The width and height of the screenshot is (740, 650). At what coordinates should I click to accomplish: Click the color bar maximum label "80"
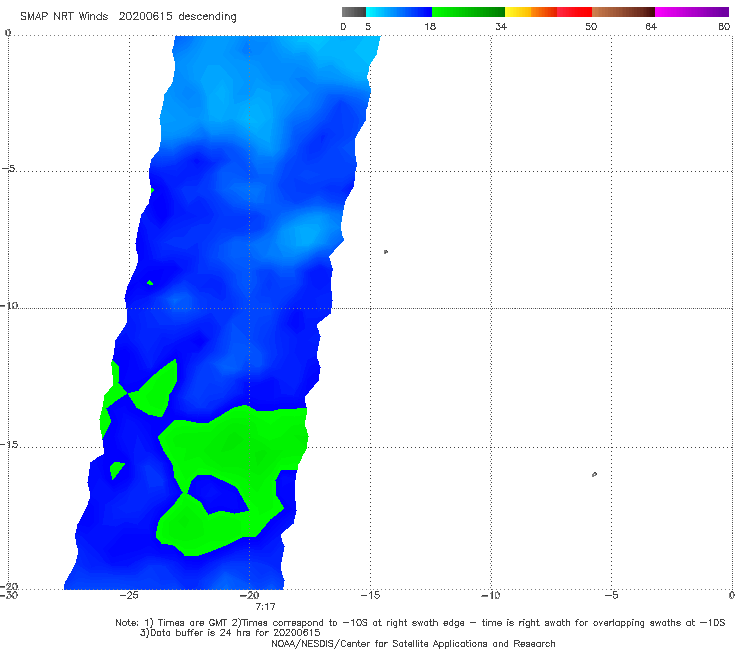point(724,27)
